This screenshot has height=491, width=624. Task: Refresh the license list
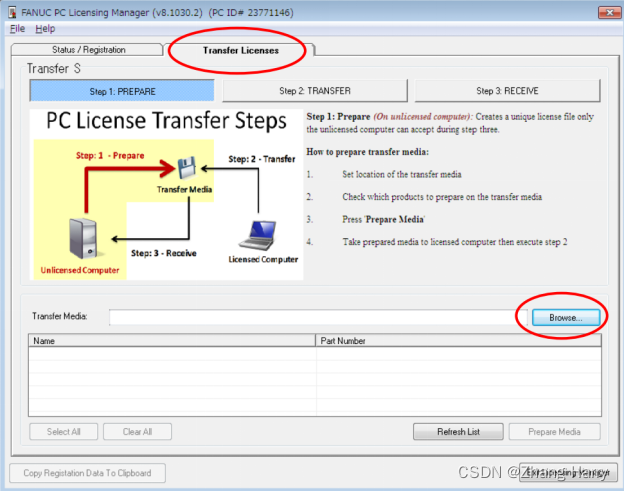[x=458, y=432]
